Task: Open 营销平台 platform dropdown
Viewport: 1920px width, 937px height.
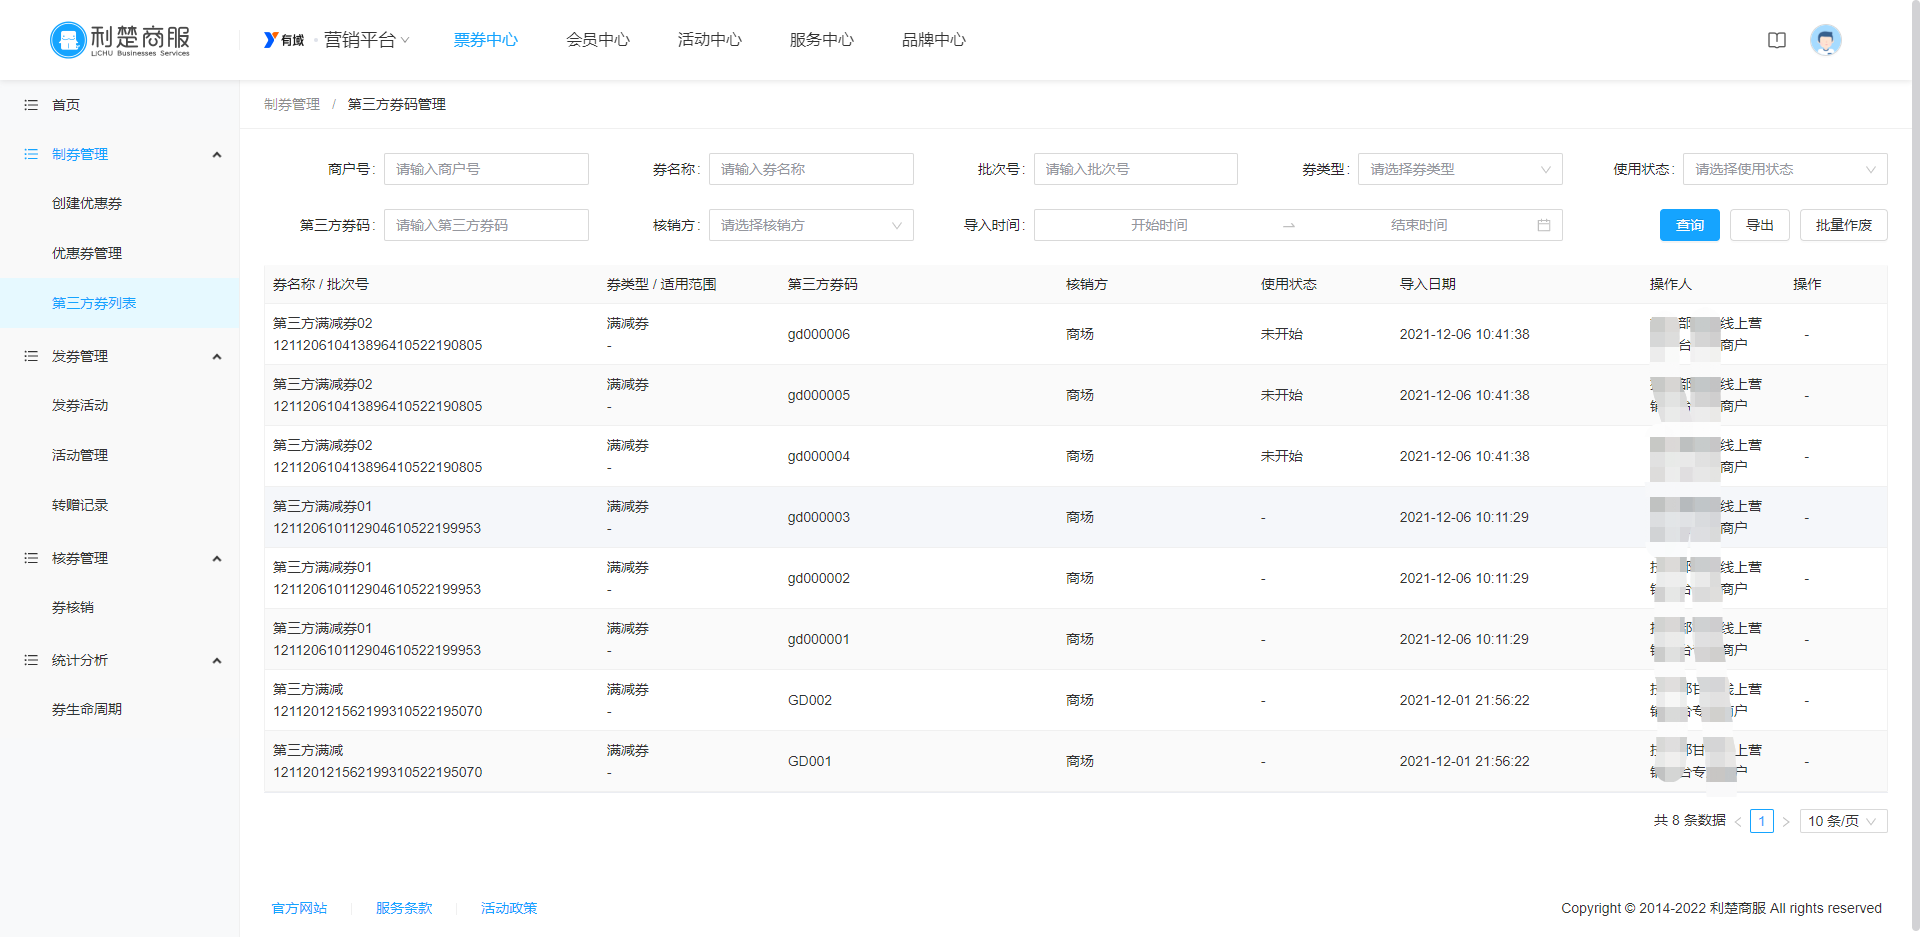Action: point(367,40)
